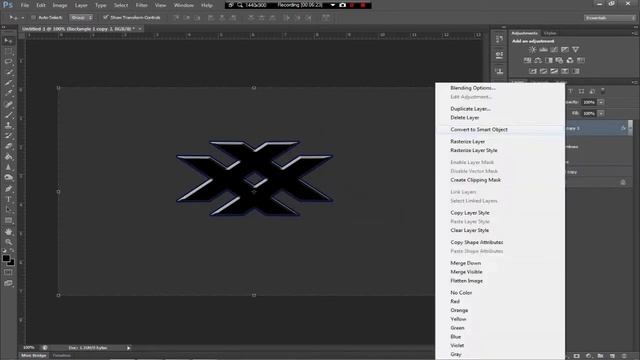The height and width of the screenshot is (360, 640).
Task: Close the Untitled-1 document tab
Action: click(140, 29)
